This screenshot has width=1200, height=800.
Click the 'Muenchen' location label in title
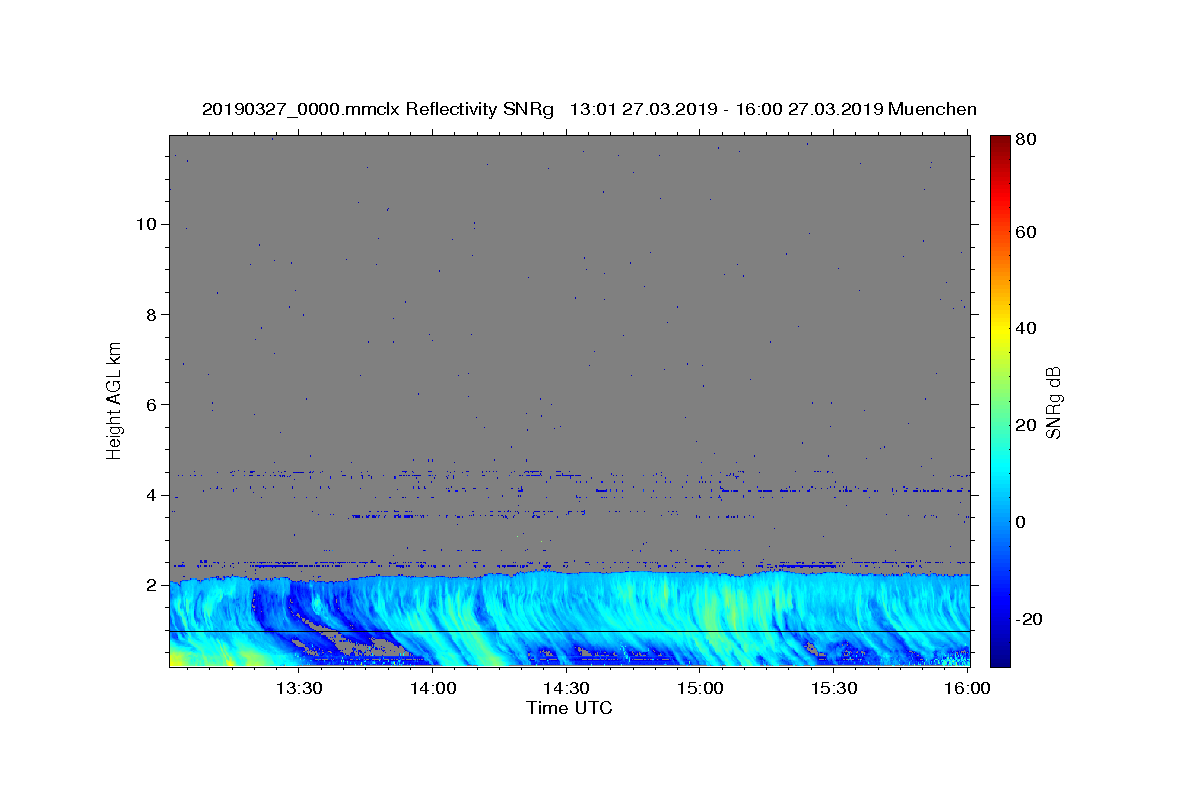(932, 109)
